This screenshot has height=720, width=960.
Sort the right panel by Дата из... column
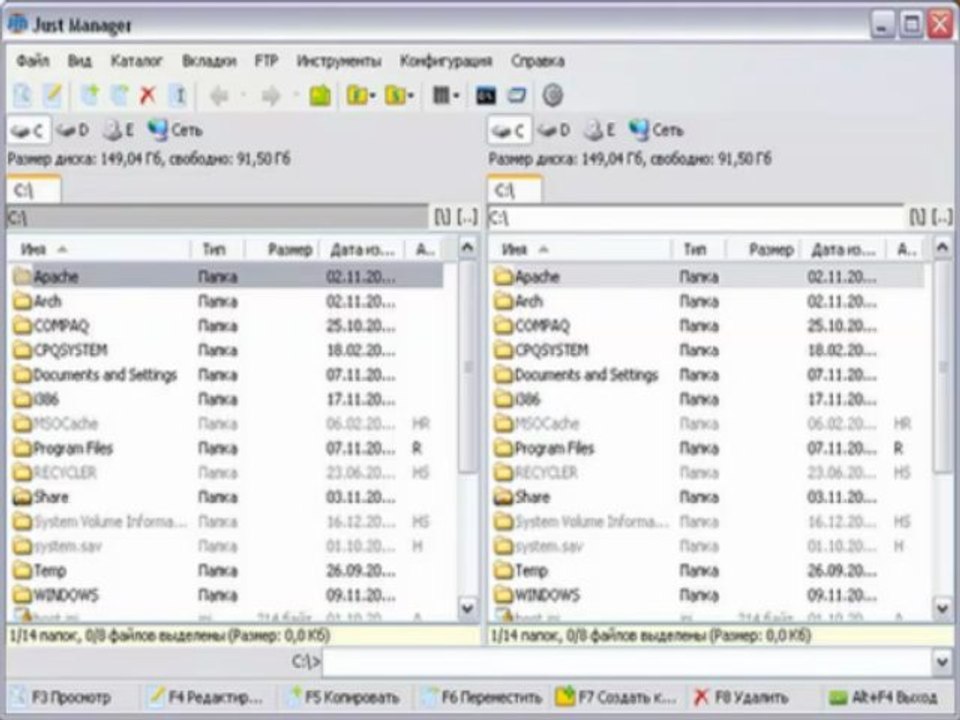845,249
